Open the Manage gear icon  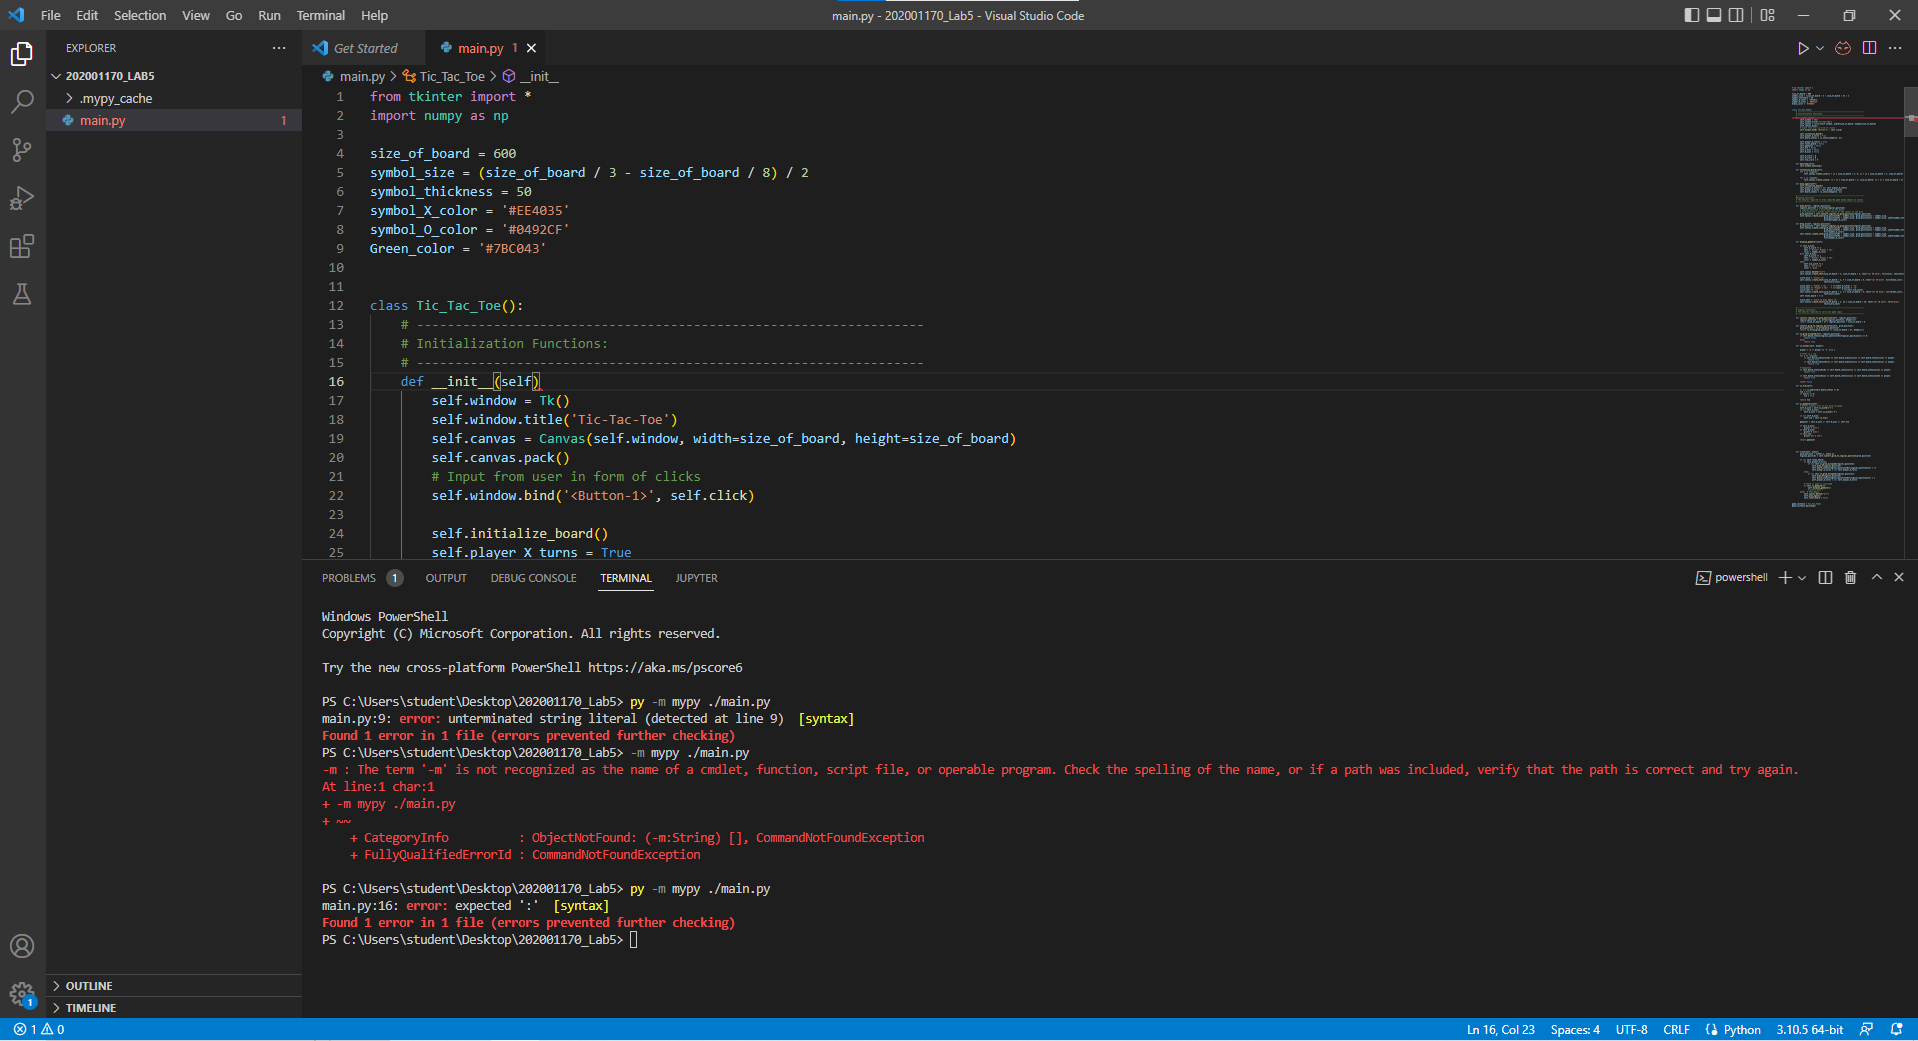tap(22, 994)
